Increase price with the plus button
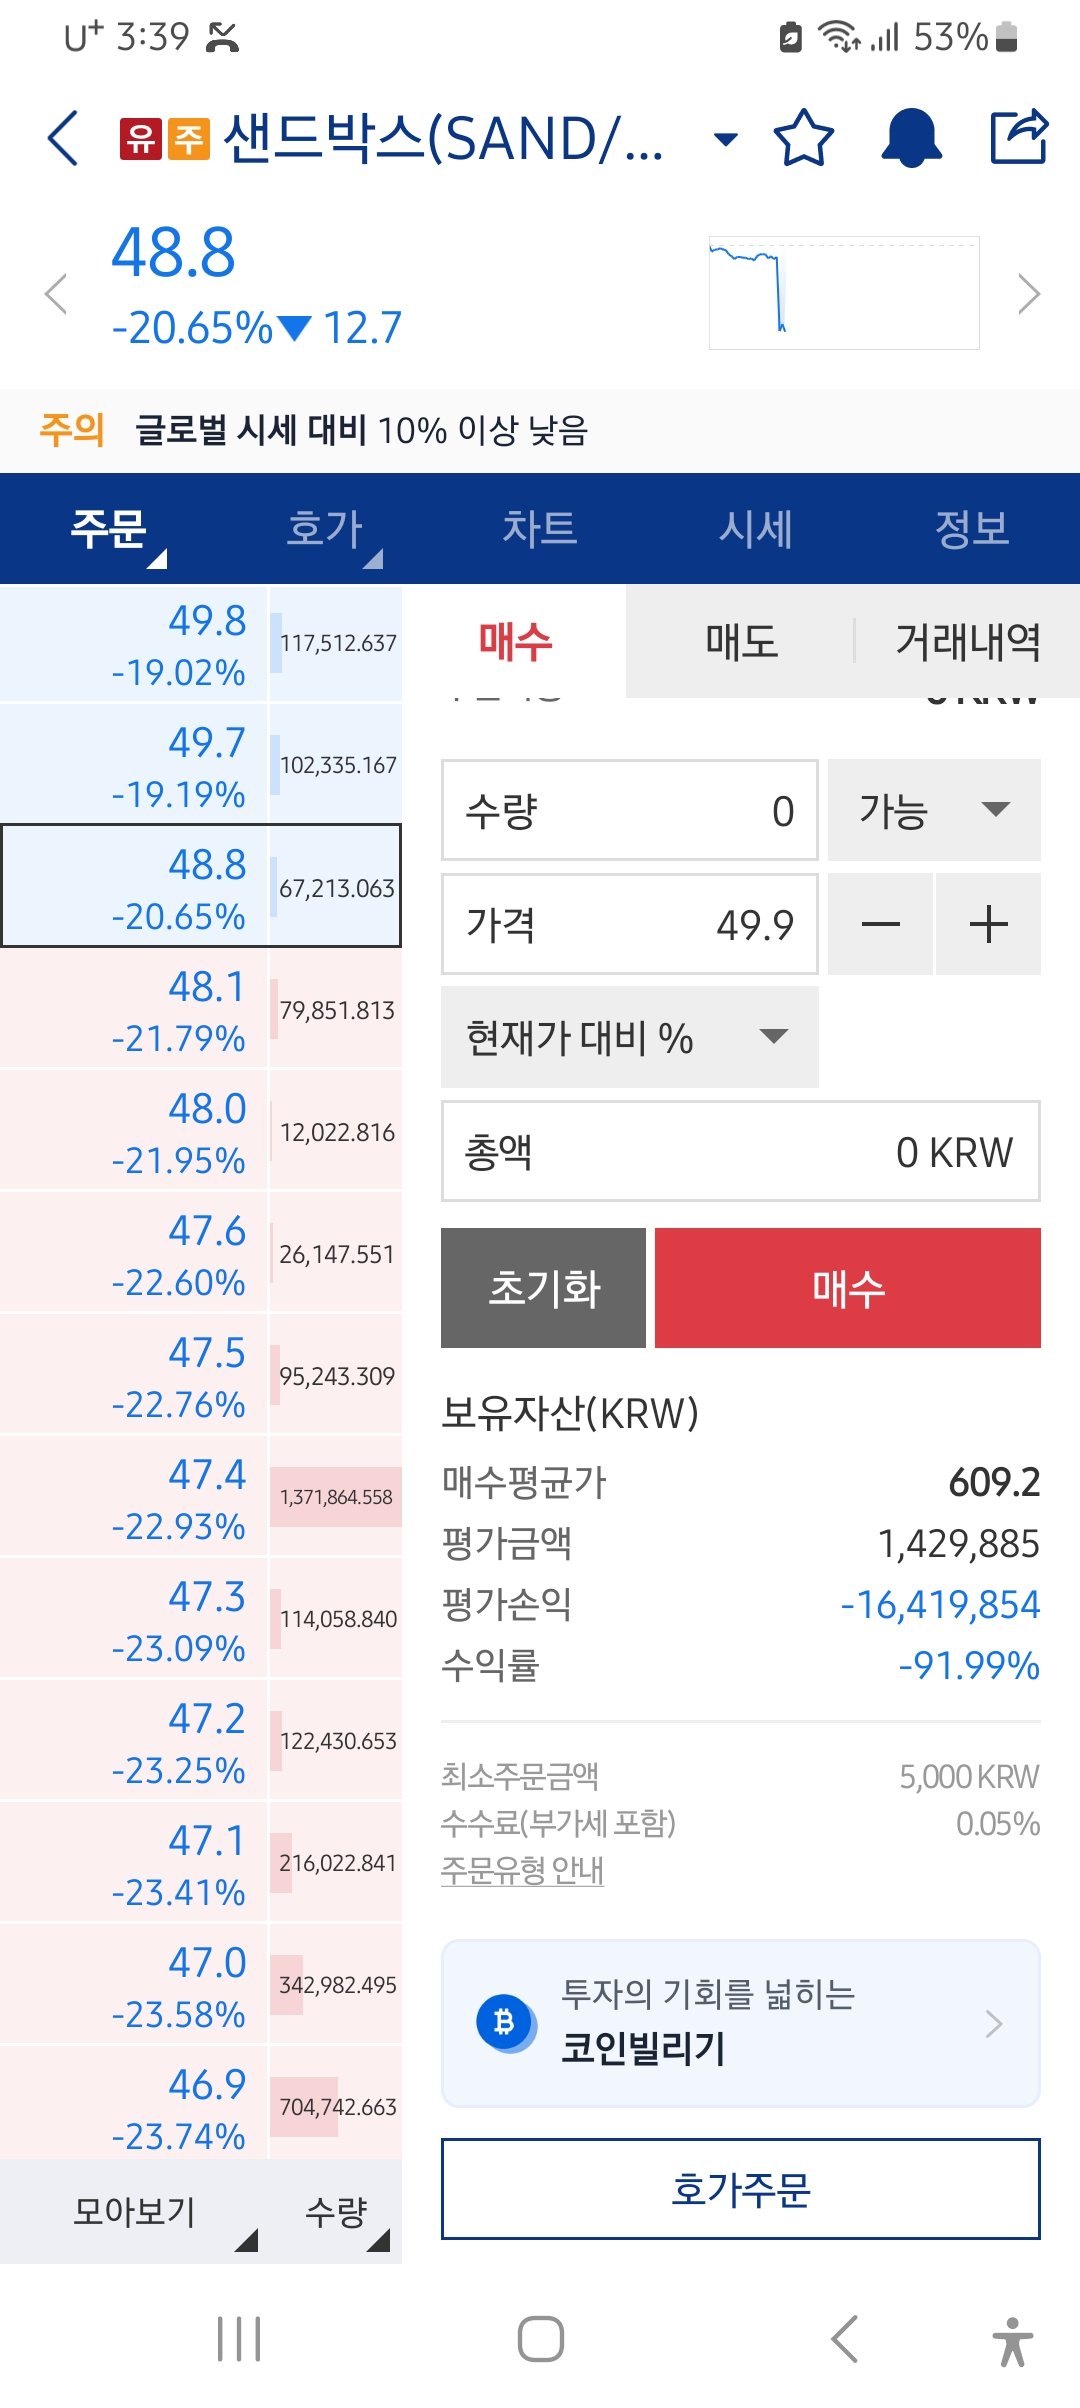 [x=989, y=924]
